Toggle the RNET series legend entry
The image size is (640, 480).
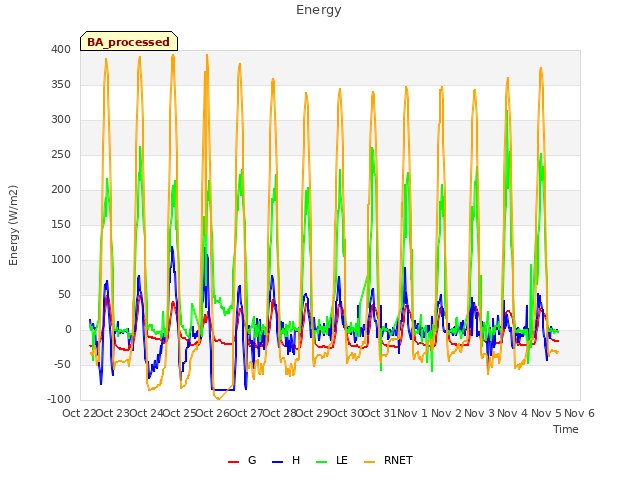pyautogui.click(x=388, y=460)
